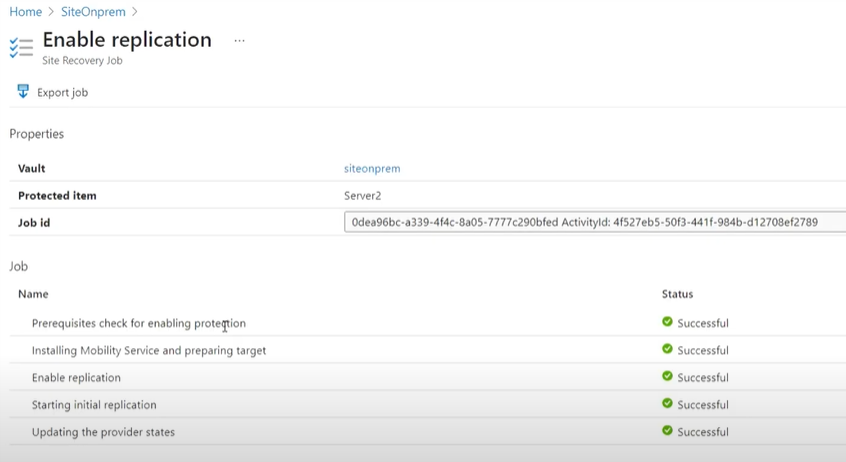Click the Export job download icon
This screenshot has width=846, height=462.
pos(23,91)
